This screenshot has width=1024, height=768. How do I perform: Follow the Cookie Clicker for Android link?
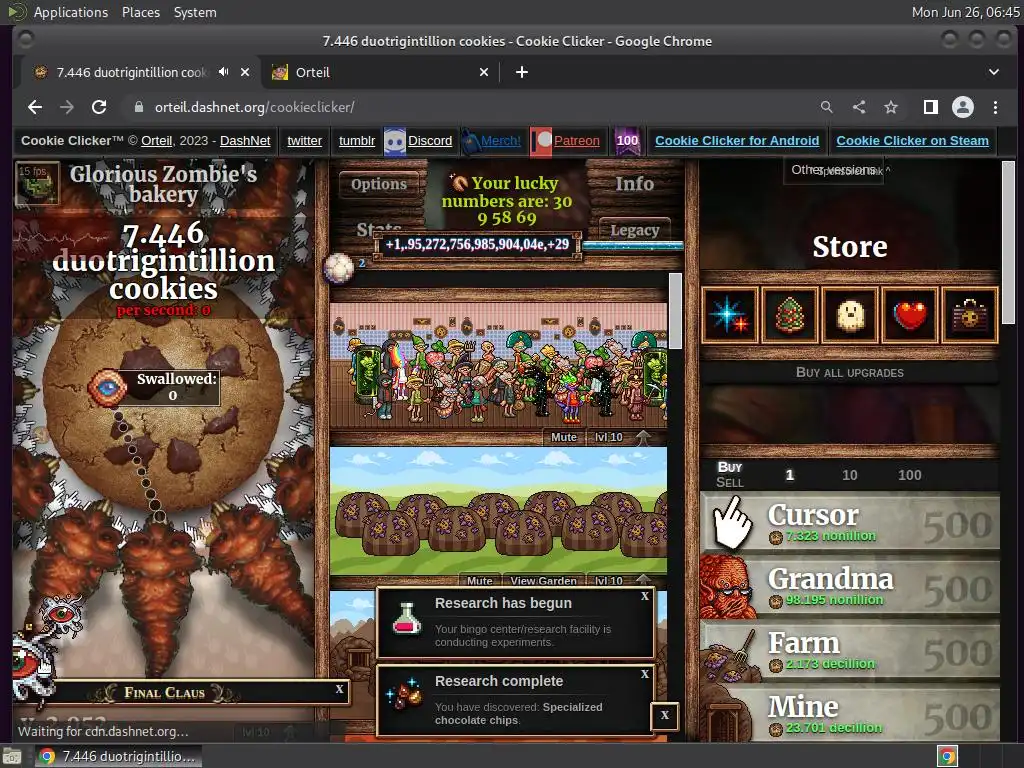pos(737,140)
